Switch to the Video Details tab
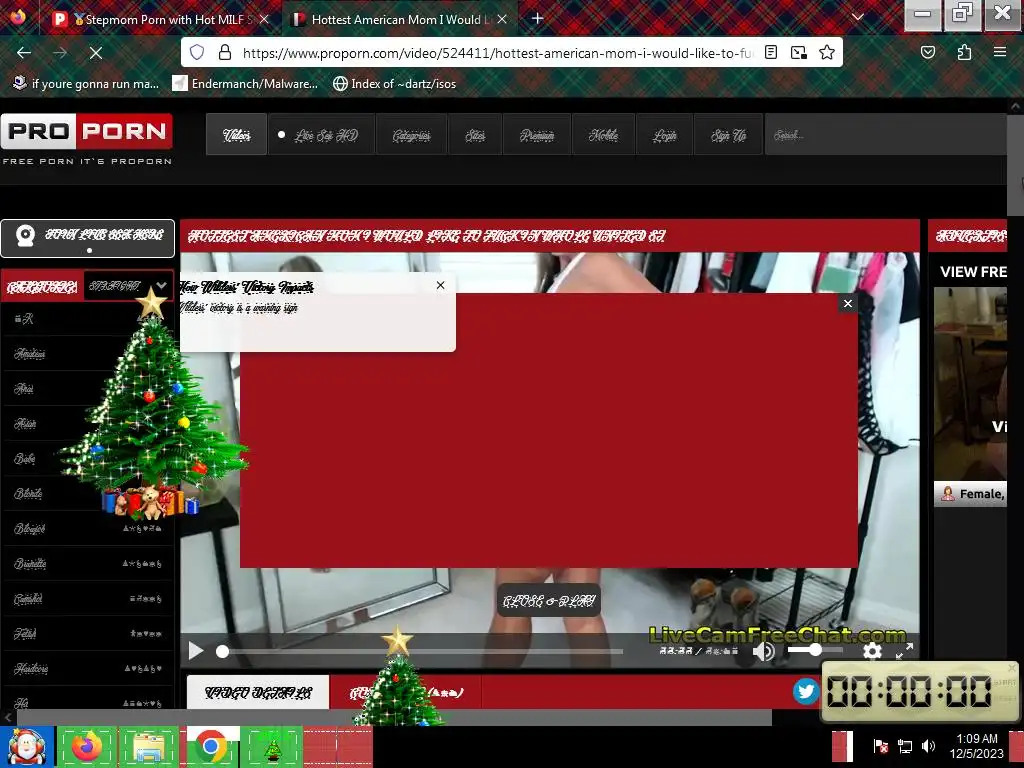 pyautogui.click(x=258, y=692)
